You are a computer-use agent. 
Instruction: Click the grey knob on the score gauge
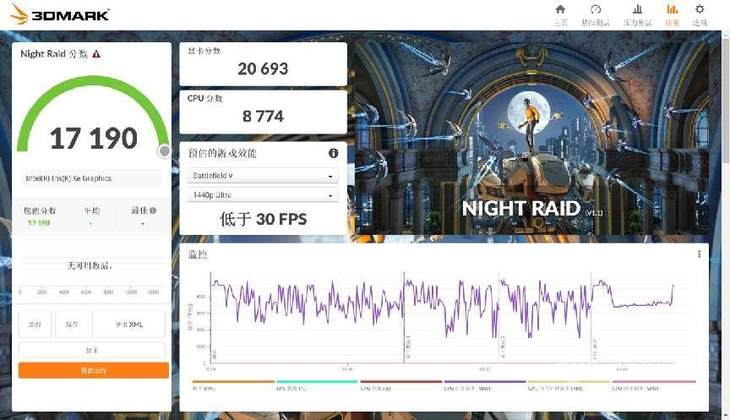click(164, 151)
